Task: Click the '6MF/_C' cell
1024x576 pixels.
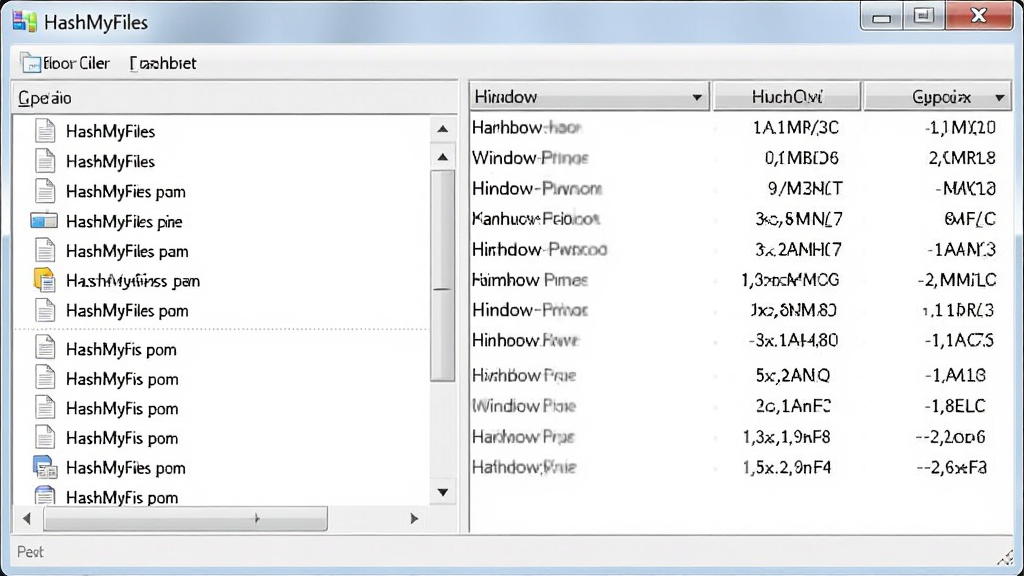Action: [970, 219]
